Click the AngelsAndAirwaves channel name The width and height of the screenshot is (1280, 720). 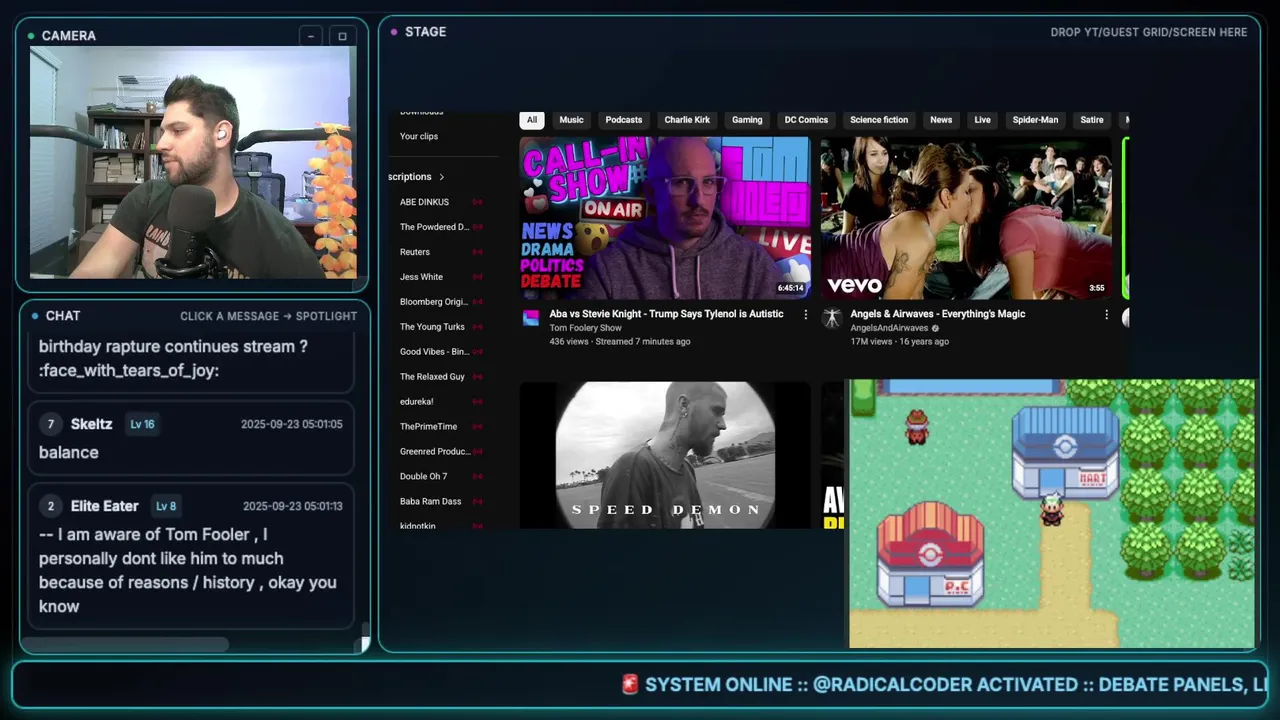[x=889, y=328]
